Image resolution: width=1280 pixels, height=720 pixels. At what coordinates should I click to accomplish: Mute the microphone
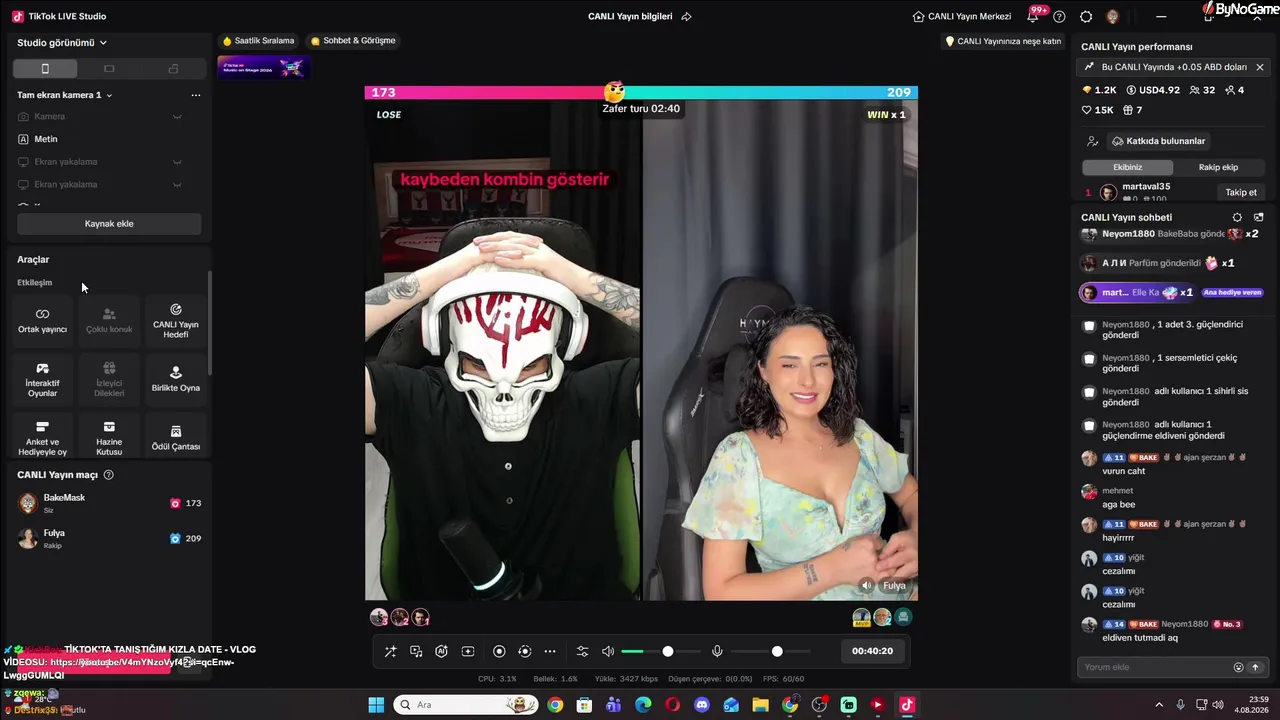click(717, 651)
